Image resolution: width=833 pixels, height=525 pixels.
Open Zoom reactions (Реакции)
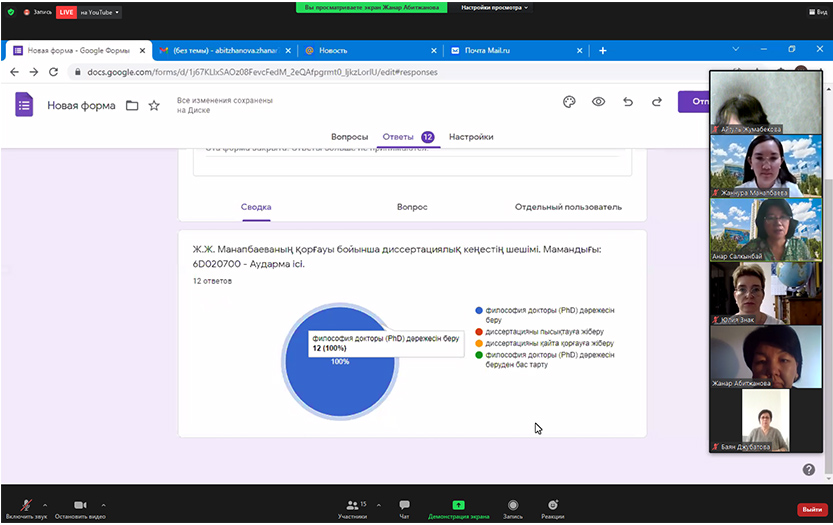552,509
